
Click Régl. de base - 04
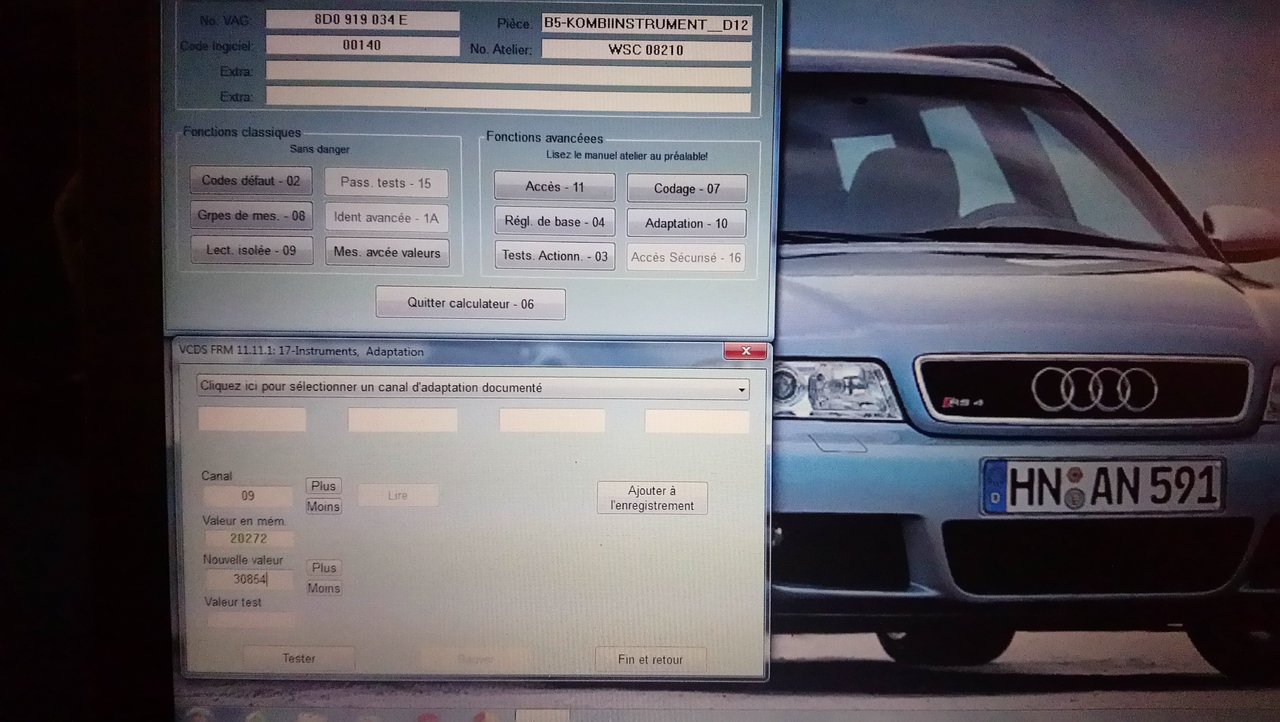[x=554, y=222]
